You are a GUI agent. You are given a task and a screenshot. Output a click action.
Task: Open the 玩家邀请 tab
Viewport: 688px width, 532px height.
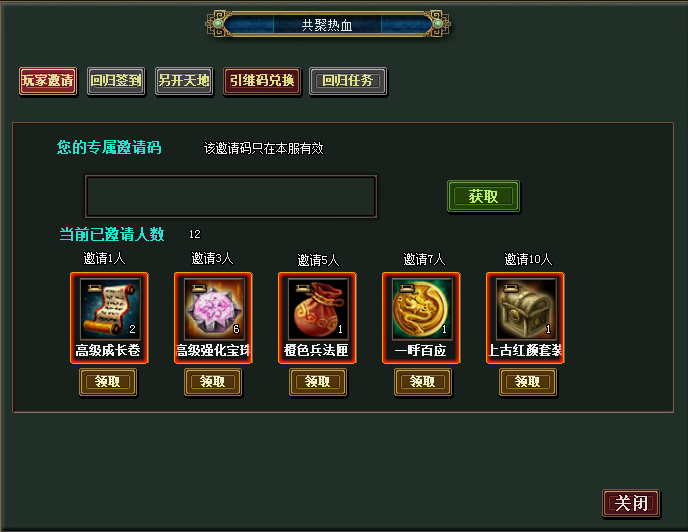48,81
